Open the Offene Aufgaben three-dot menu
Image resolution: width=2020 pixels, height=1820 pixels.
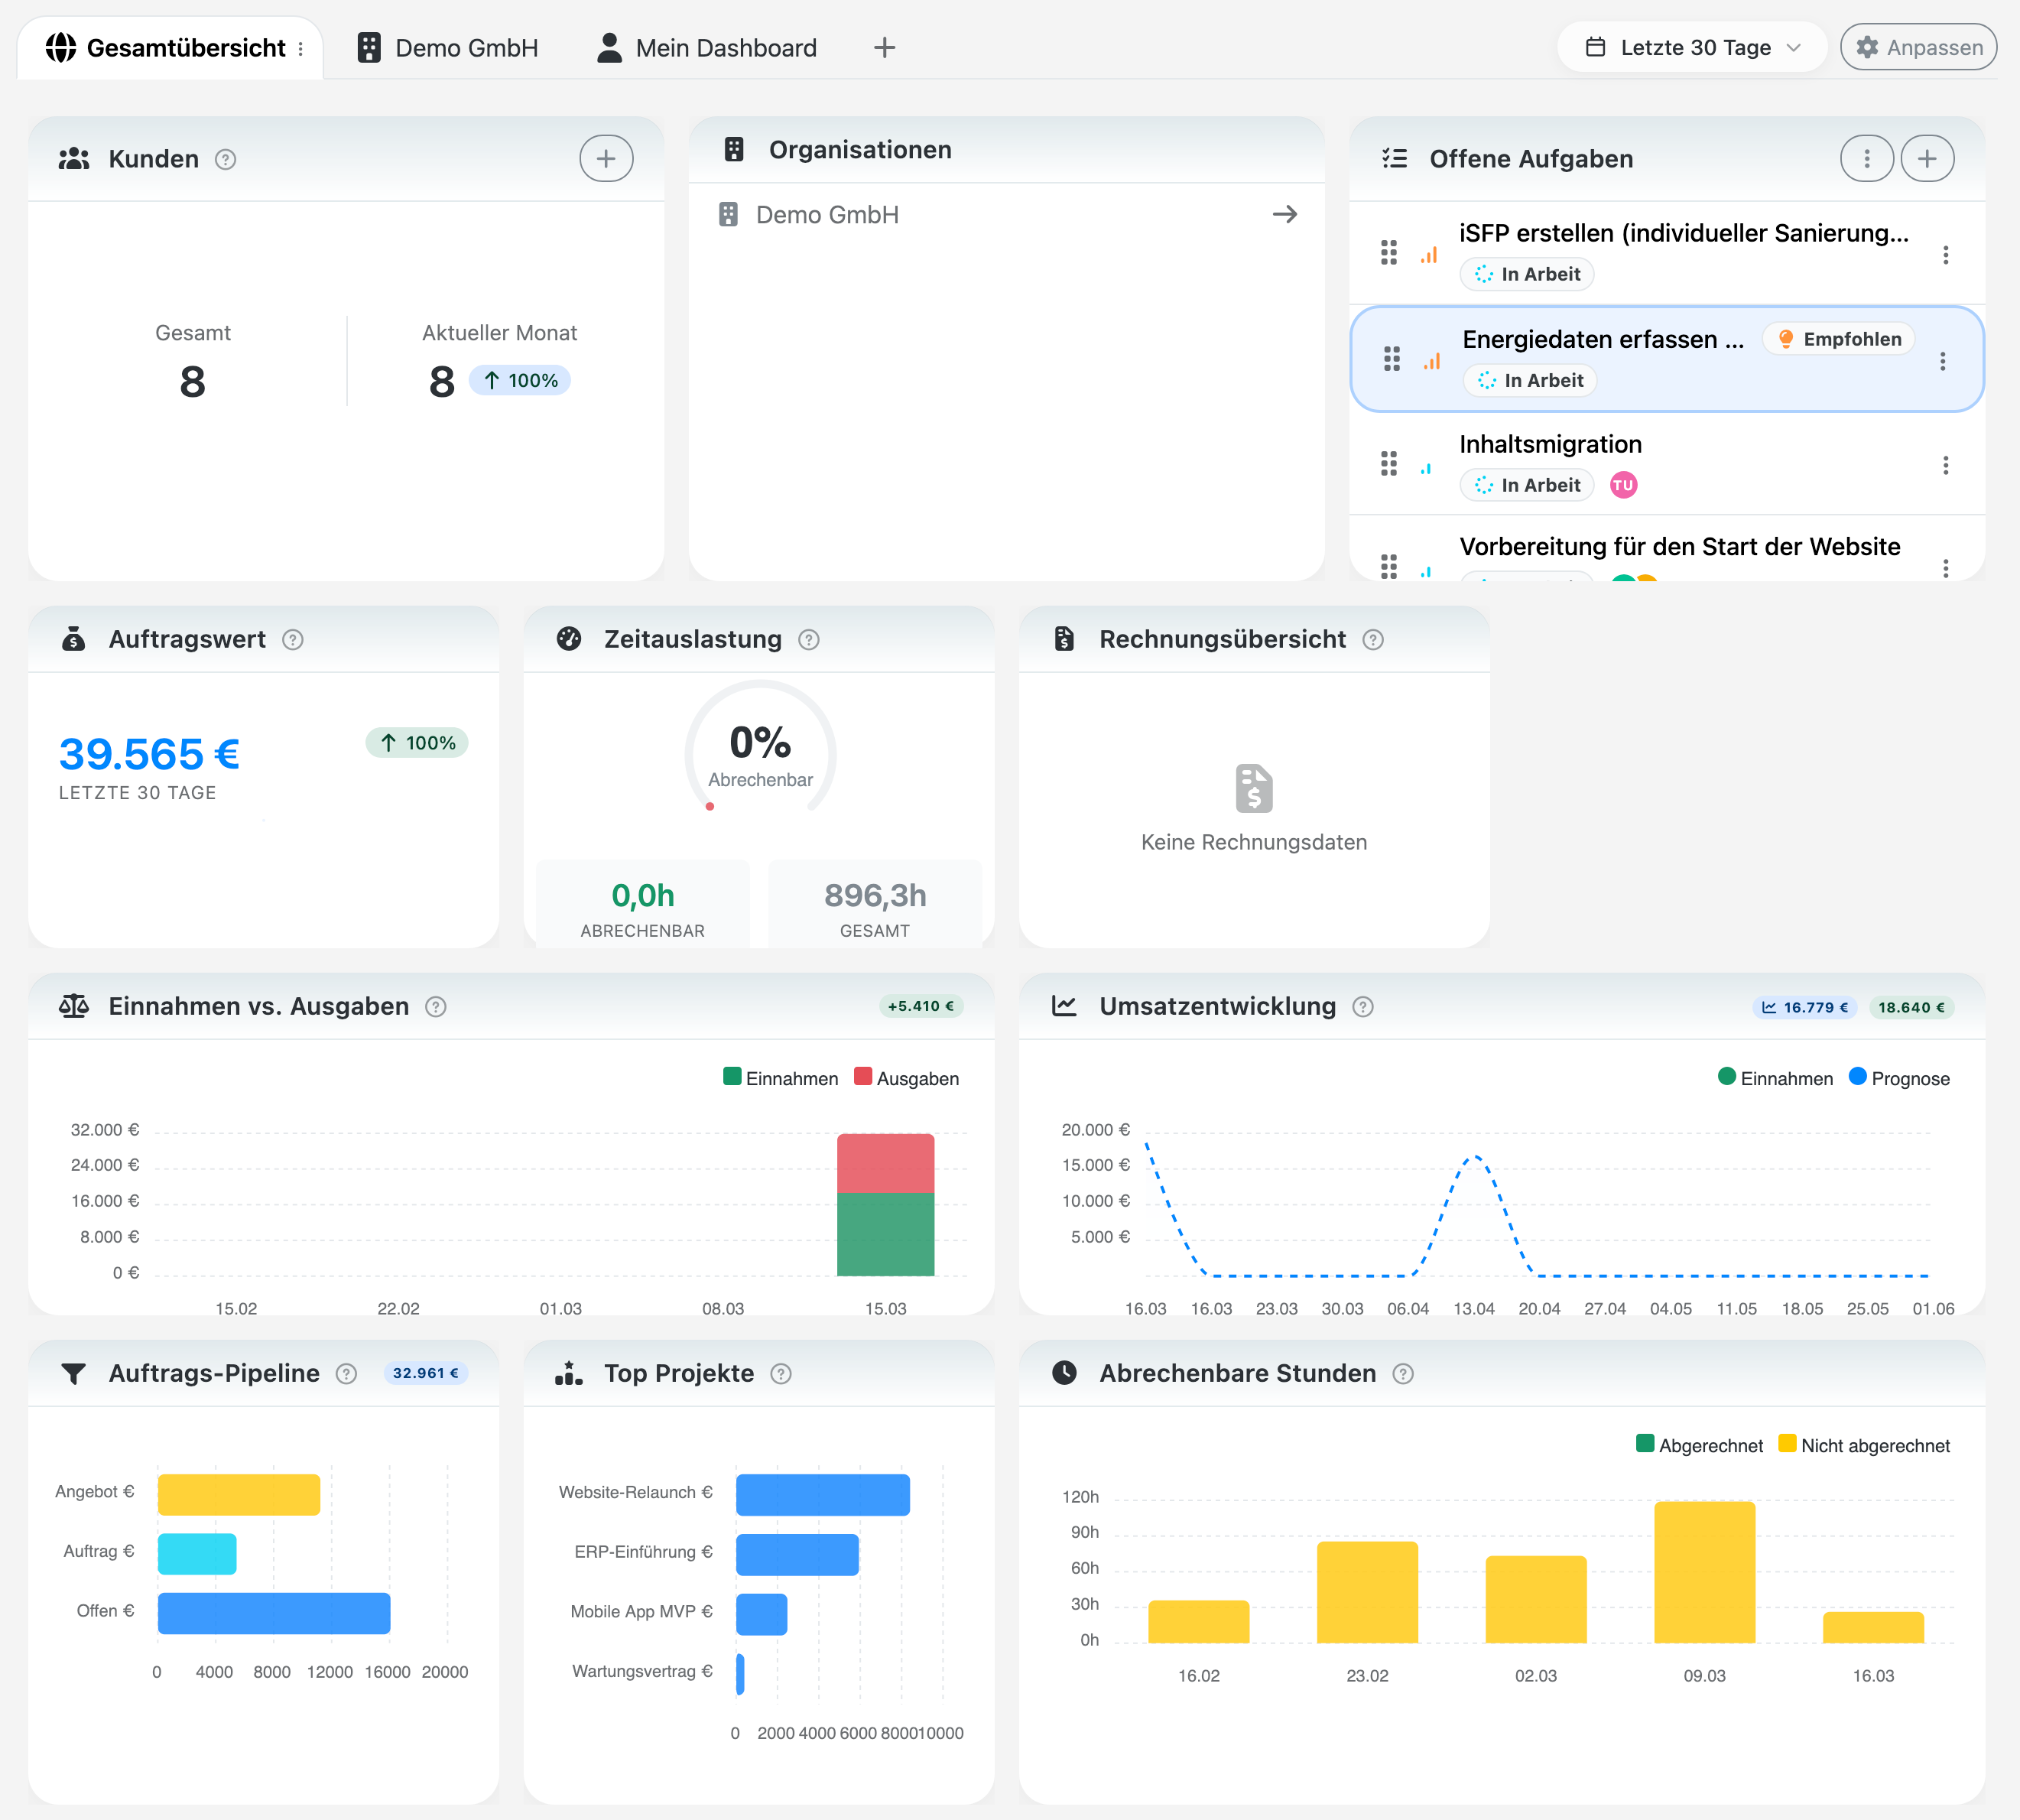[x=1866, y=157]
